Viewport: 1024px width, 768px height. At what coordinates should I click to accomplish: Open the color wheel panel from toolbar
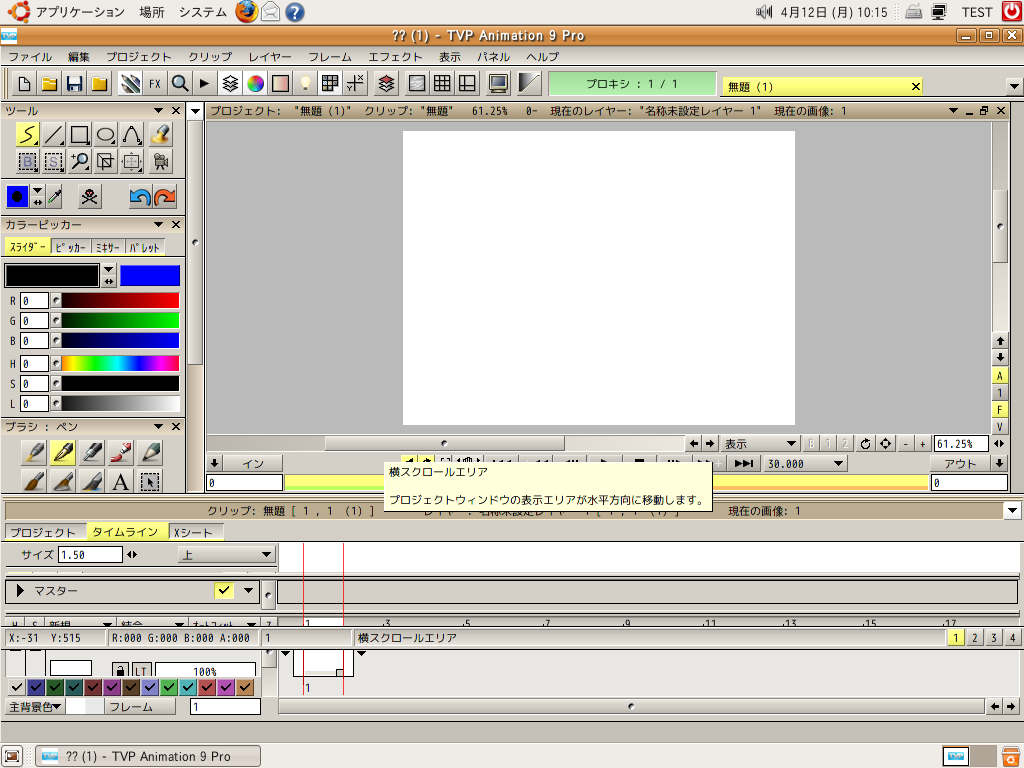click(255, 84)
